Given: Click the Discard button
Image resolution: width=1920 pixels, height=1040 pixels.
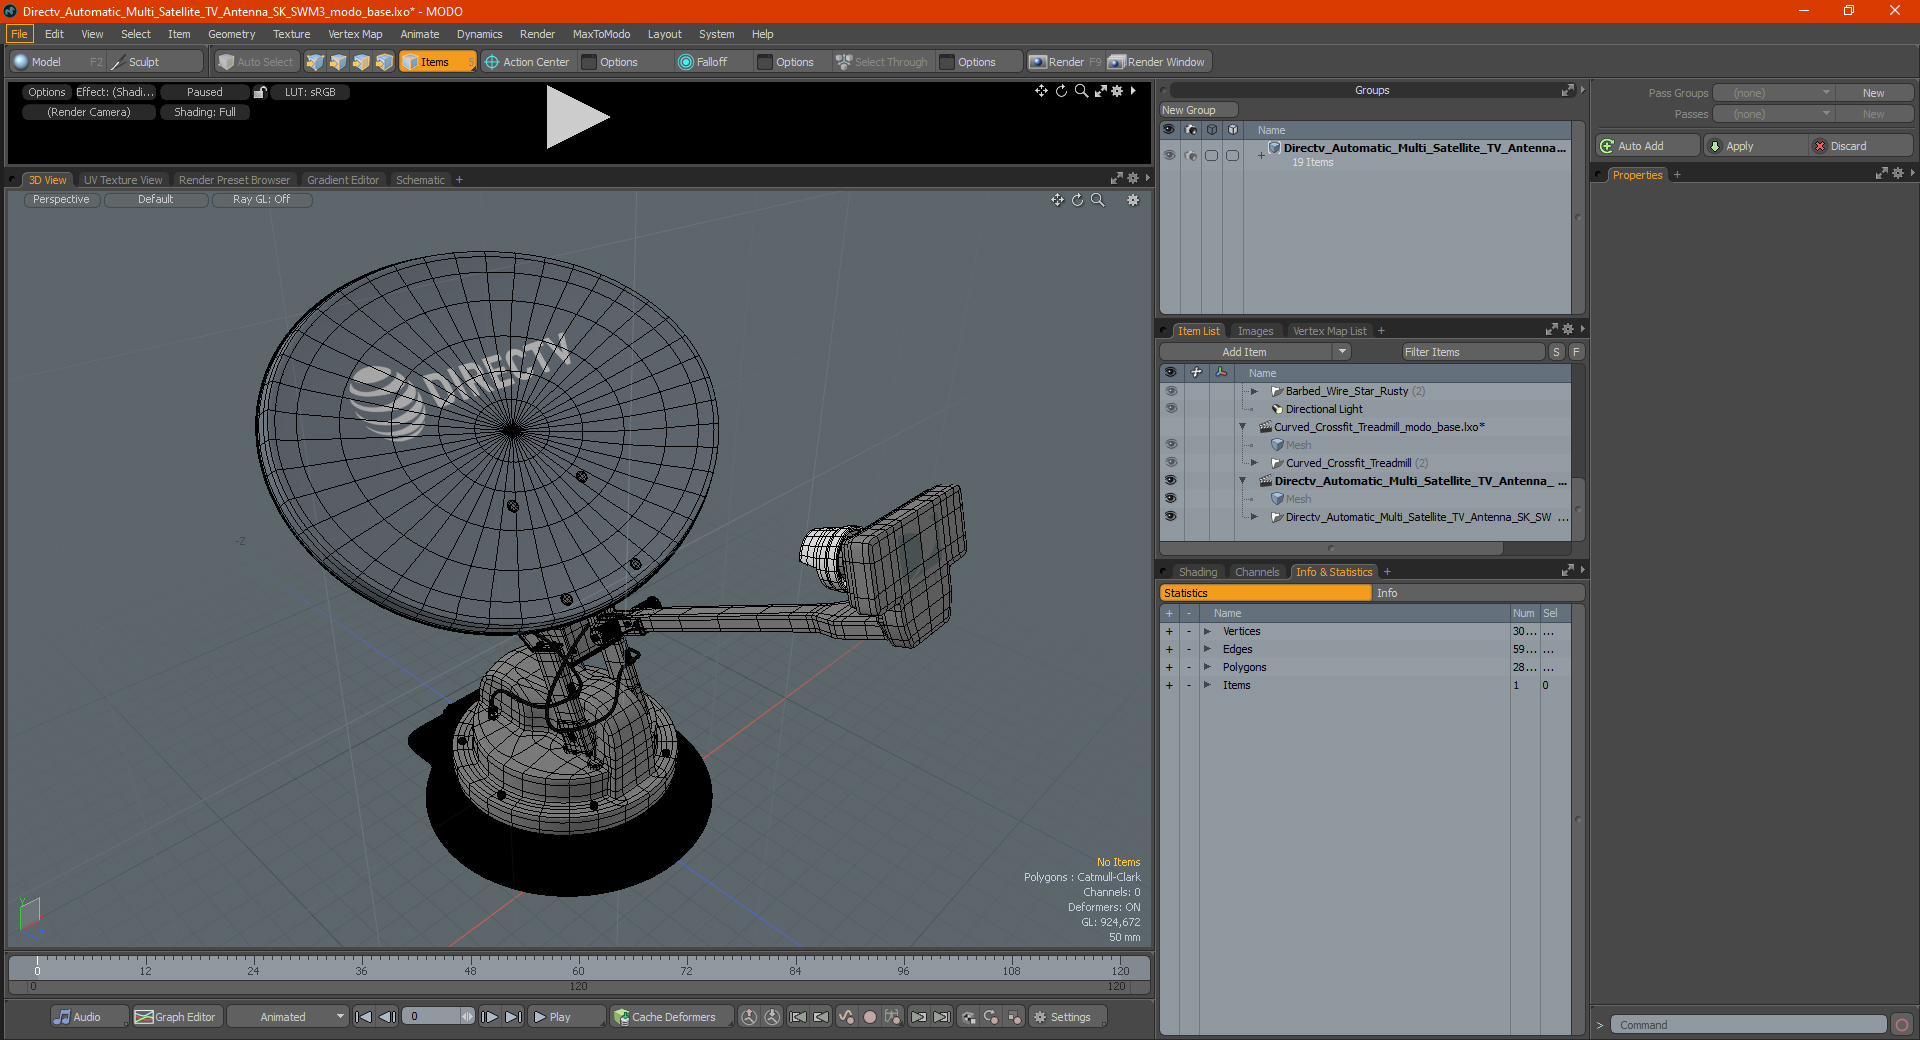Looking at the screenshot, I should pyautogui.click(x=1861, y=146).
